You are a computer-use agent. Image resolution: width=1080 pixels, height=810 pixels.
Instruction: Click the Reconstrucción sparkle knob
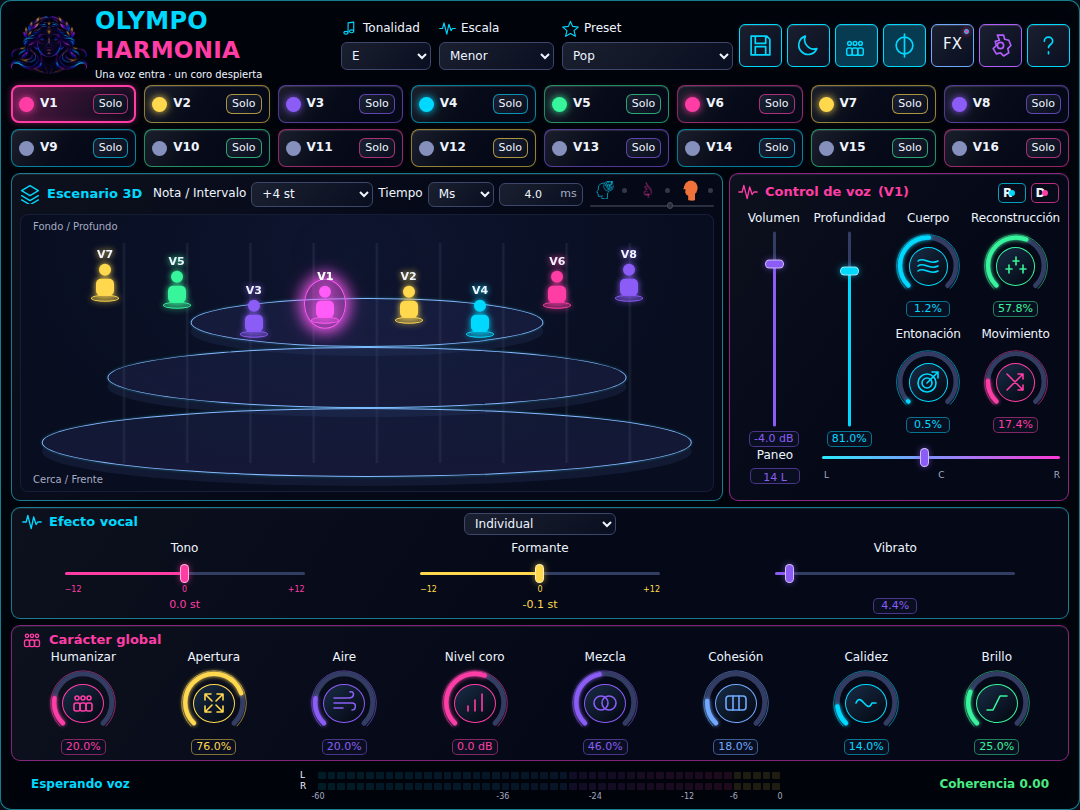[1015, 266]
